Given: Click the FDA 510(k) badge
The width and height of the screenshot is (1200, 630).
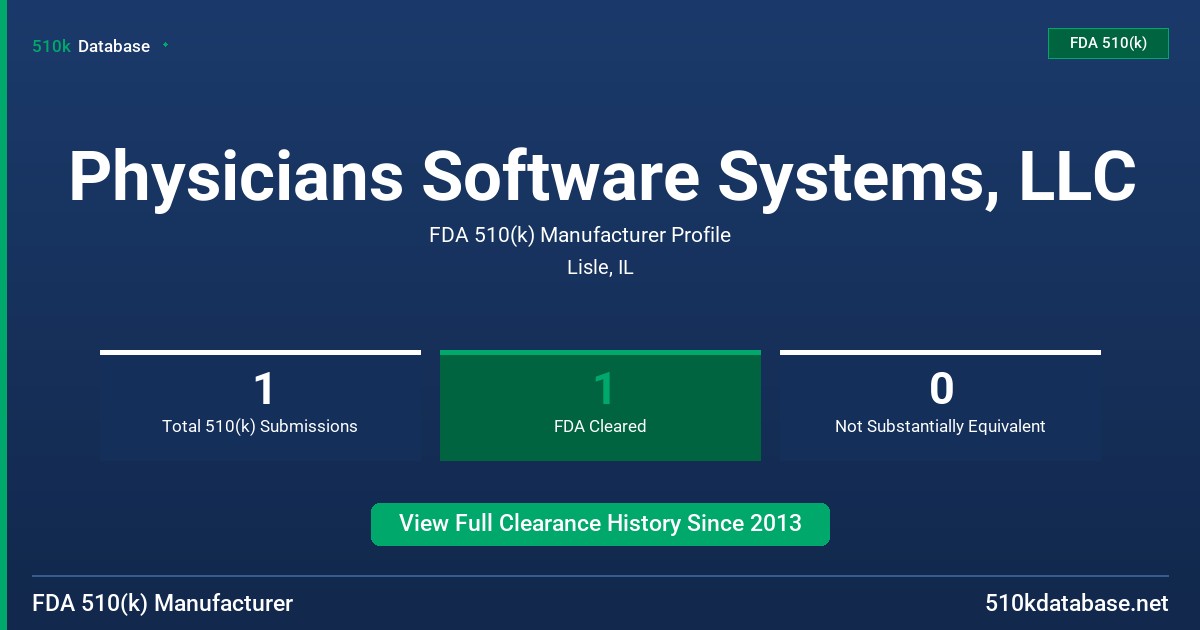Looking at the screenshot, I should [x=1108, y=43].
